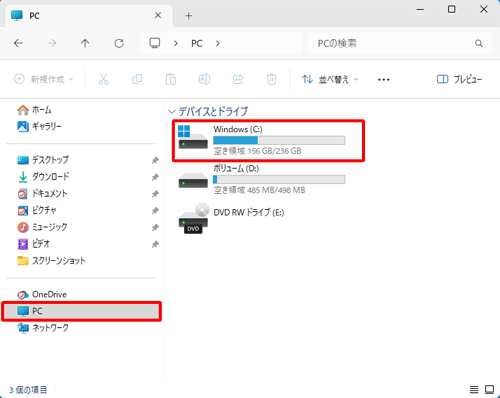Click the pin icon beside ドキュメント

[155, 194]
